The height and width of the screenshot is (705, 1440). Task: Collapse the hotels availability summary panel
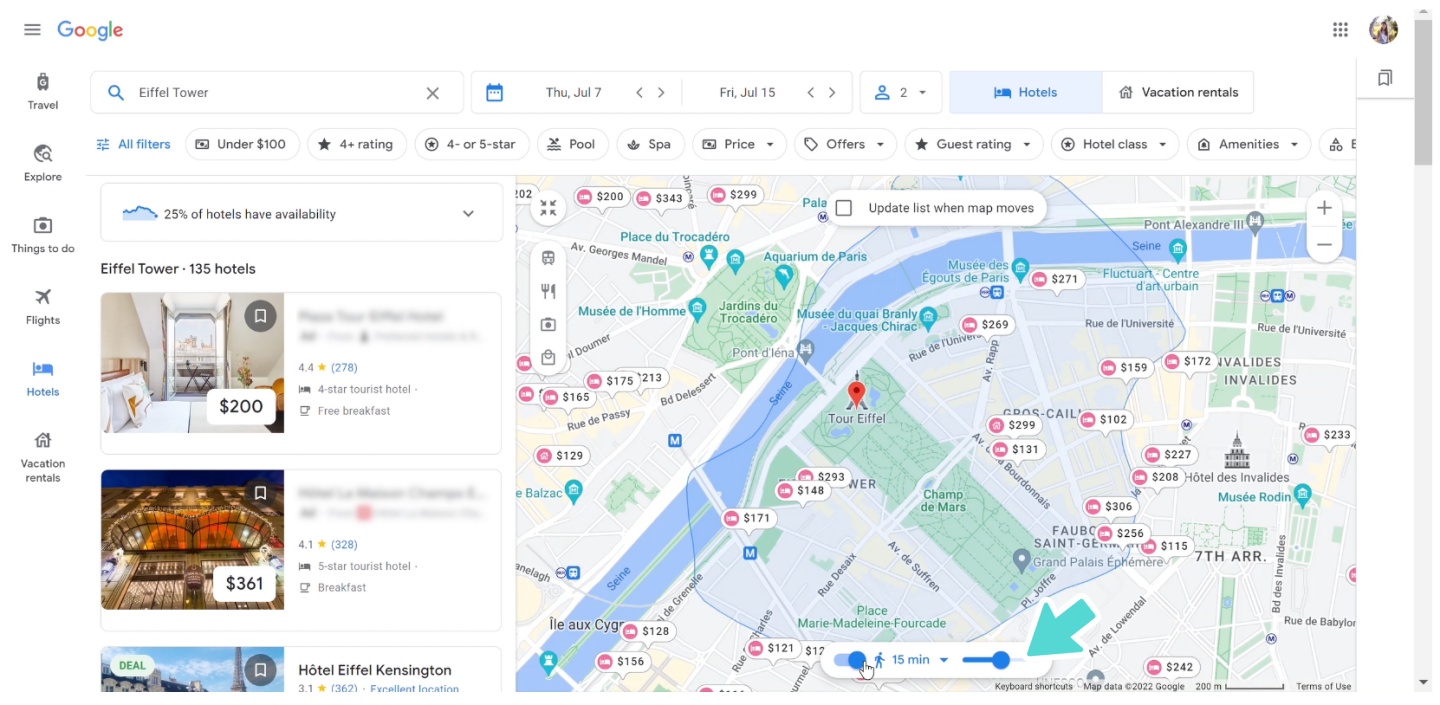point(470,212)
